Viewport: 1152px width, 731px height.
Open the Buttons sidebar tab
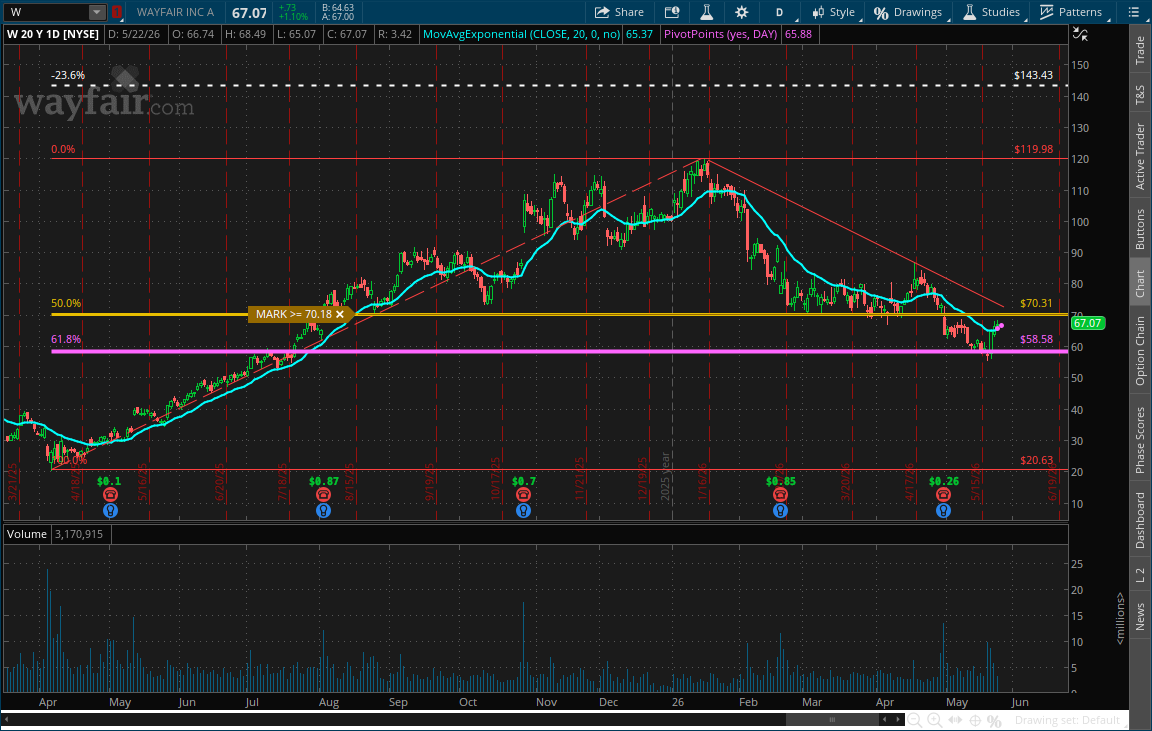(x=1140, y=229)
